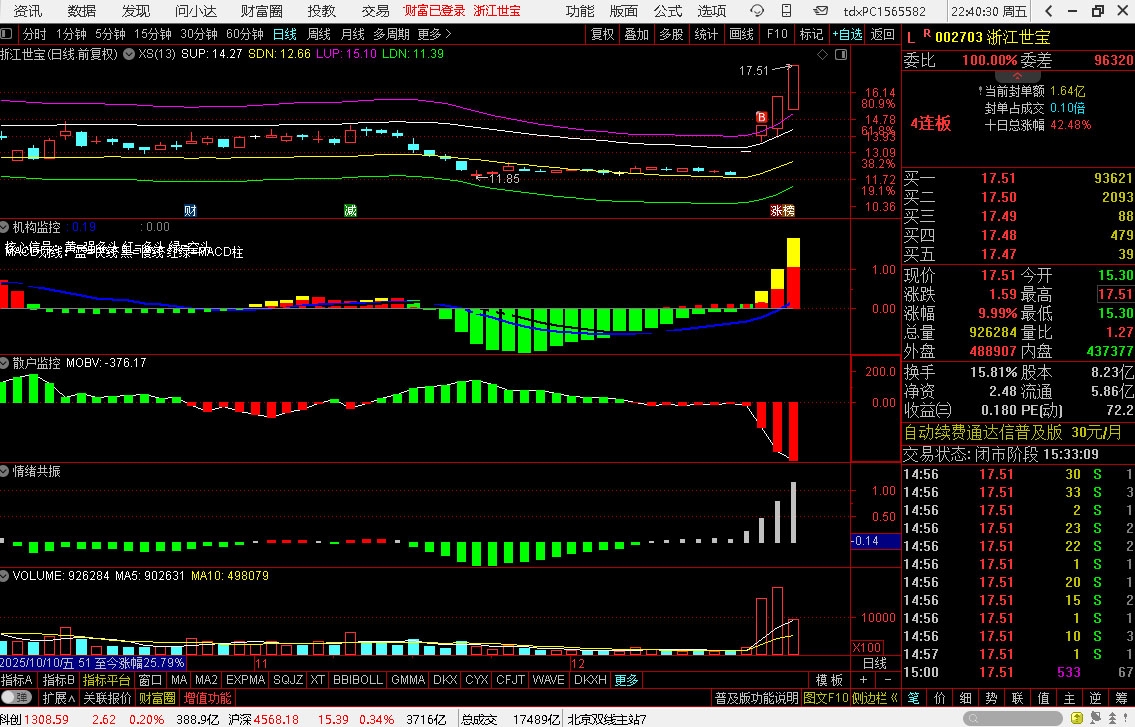Expand the 情绪共振 indicator dropdown
Image resolution: width=1135 pixels, height=727 pixels.
coord(5,471)
